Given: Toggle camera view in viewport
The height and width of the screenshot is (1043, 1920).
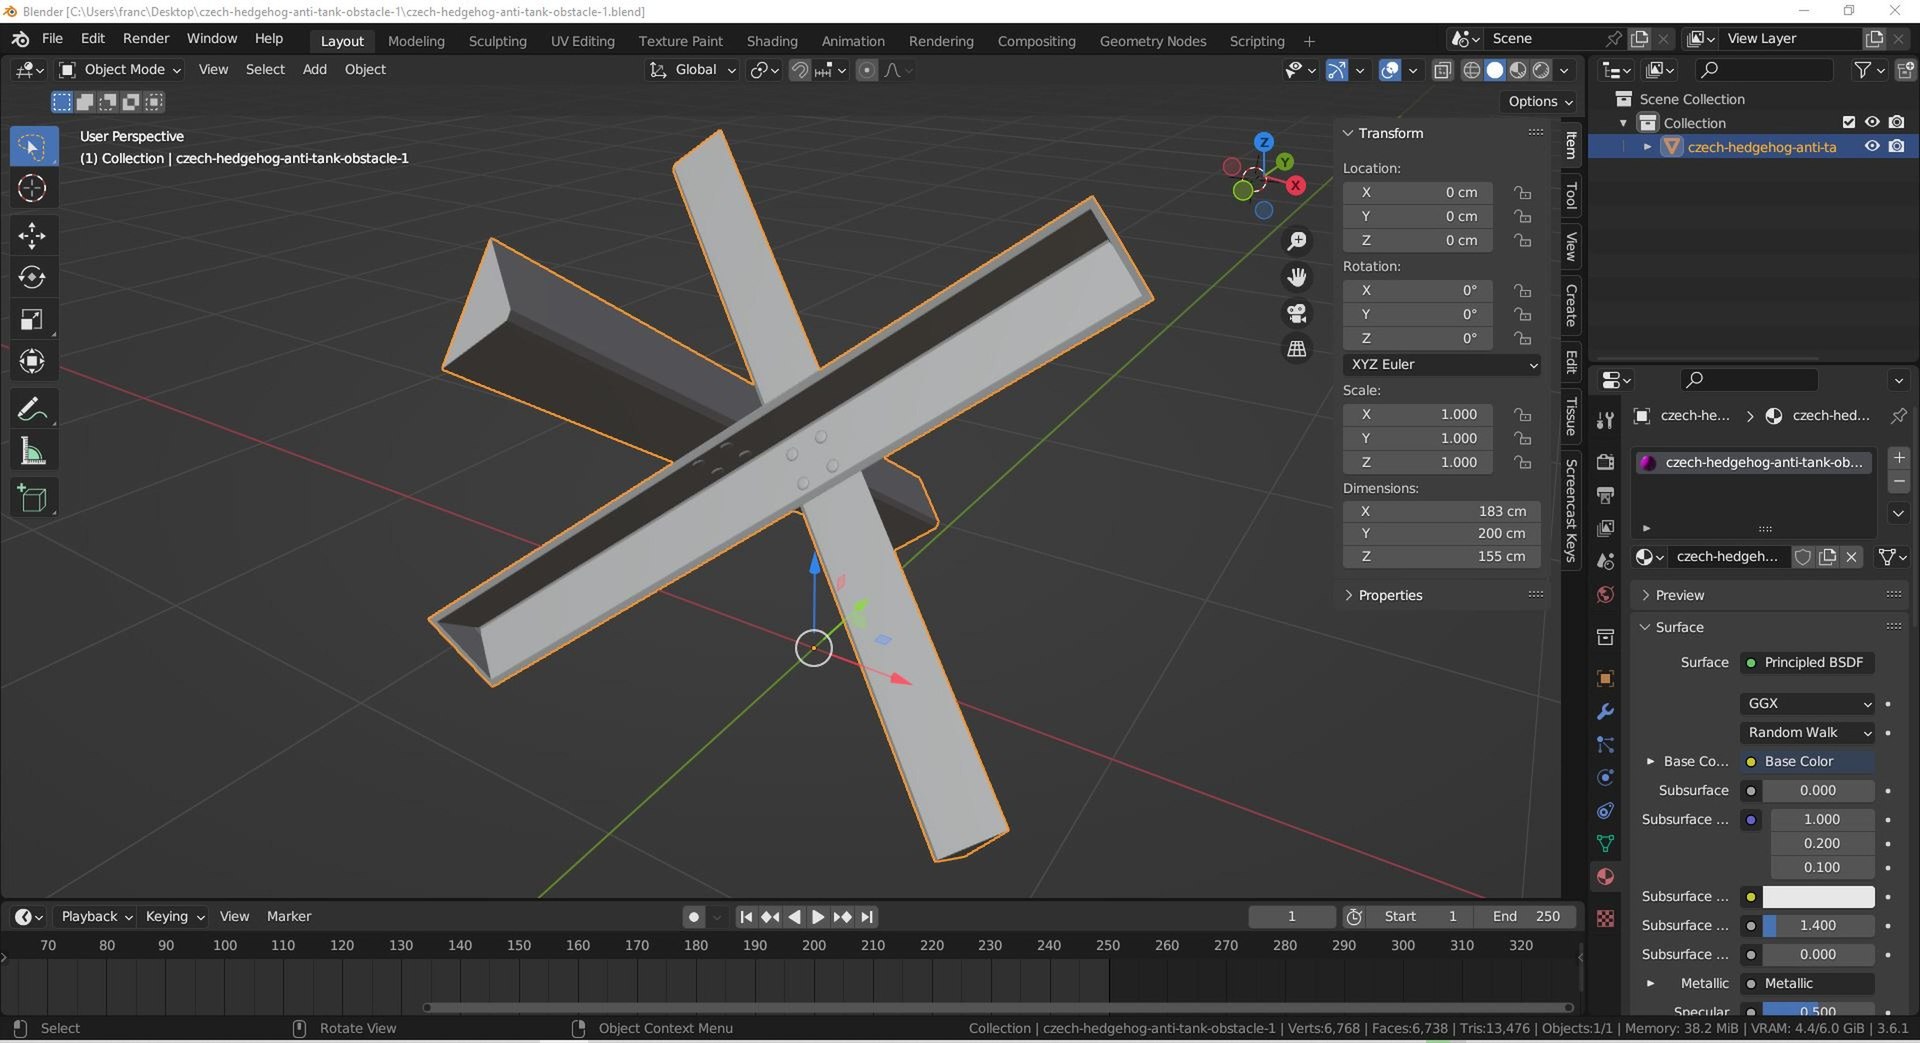Looking at the screenshot, I should [1297, 314].
